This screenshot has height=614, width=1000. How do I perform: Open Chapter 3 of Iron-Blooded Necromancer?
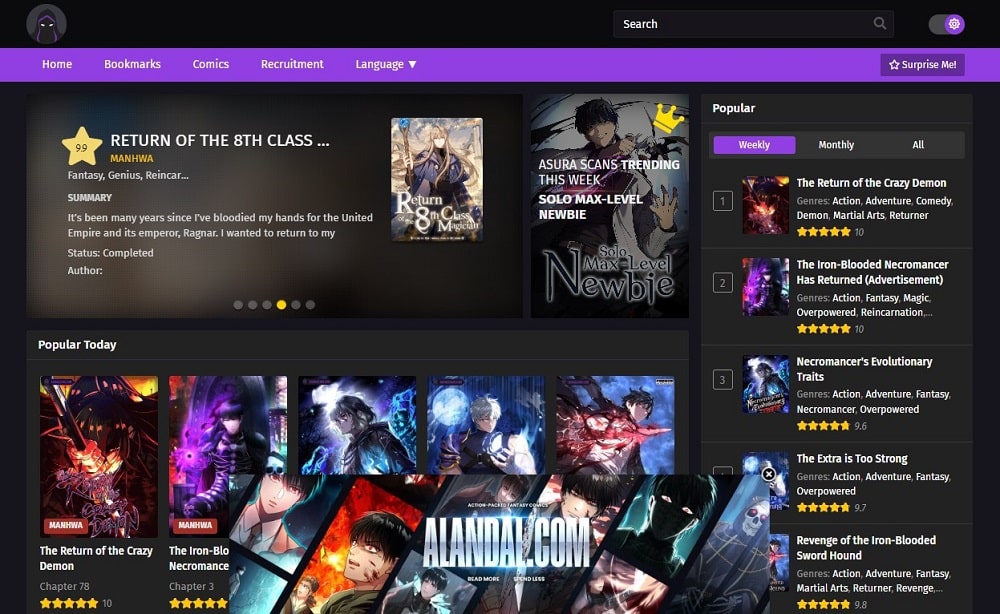tap(191, 586)
